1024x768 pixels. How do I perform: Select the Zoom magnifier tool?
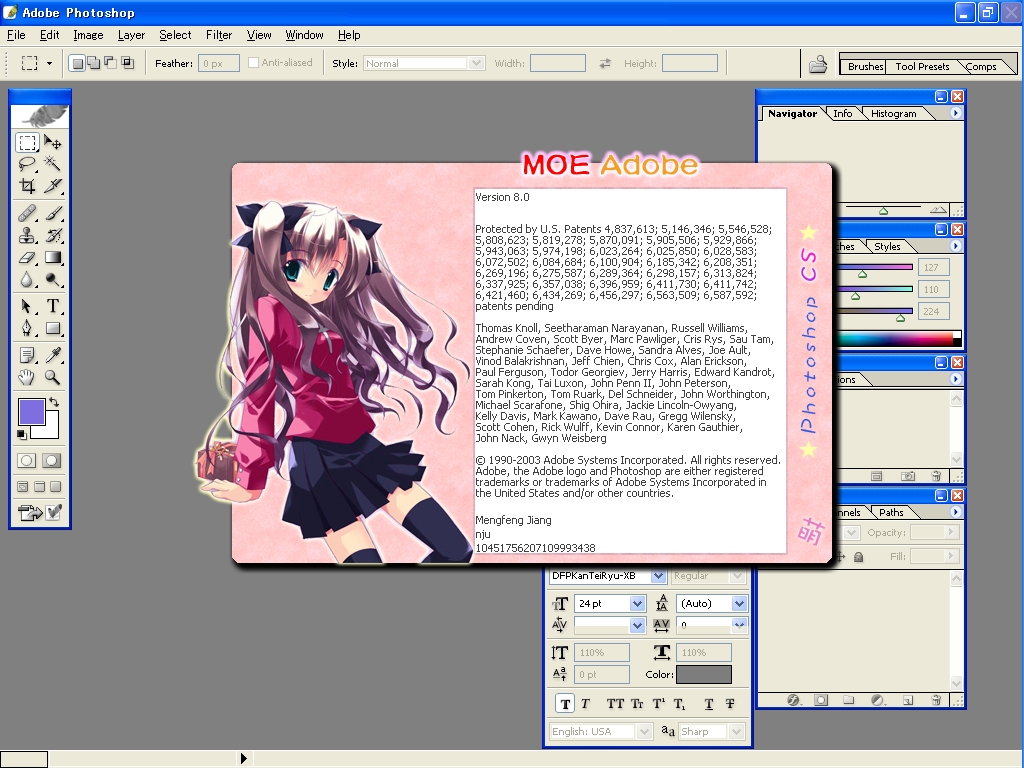(53, 377)
